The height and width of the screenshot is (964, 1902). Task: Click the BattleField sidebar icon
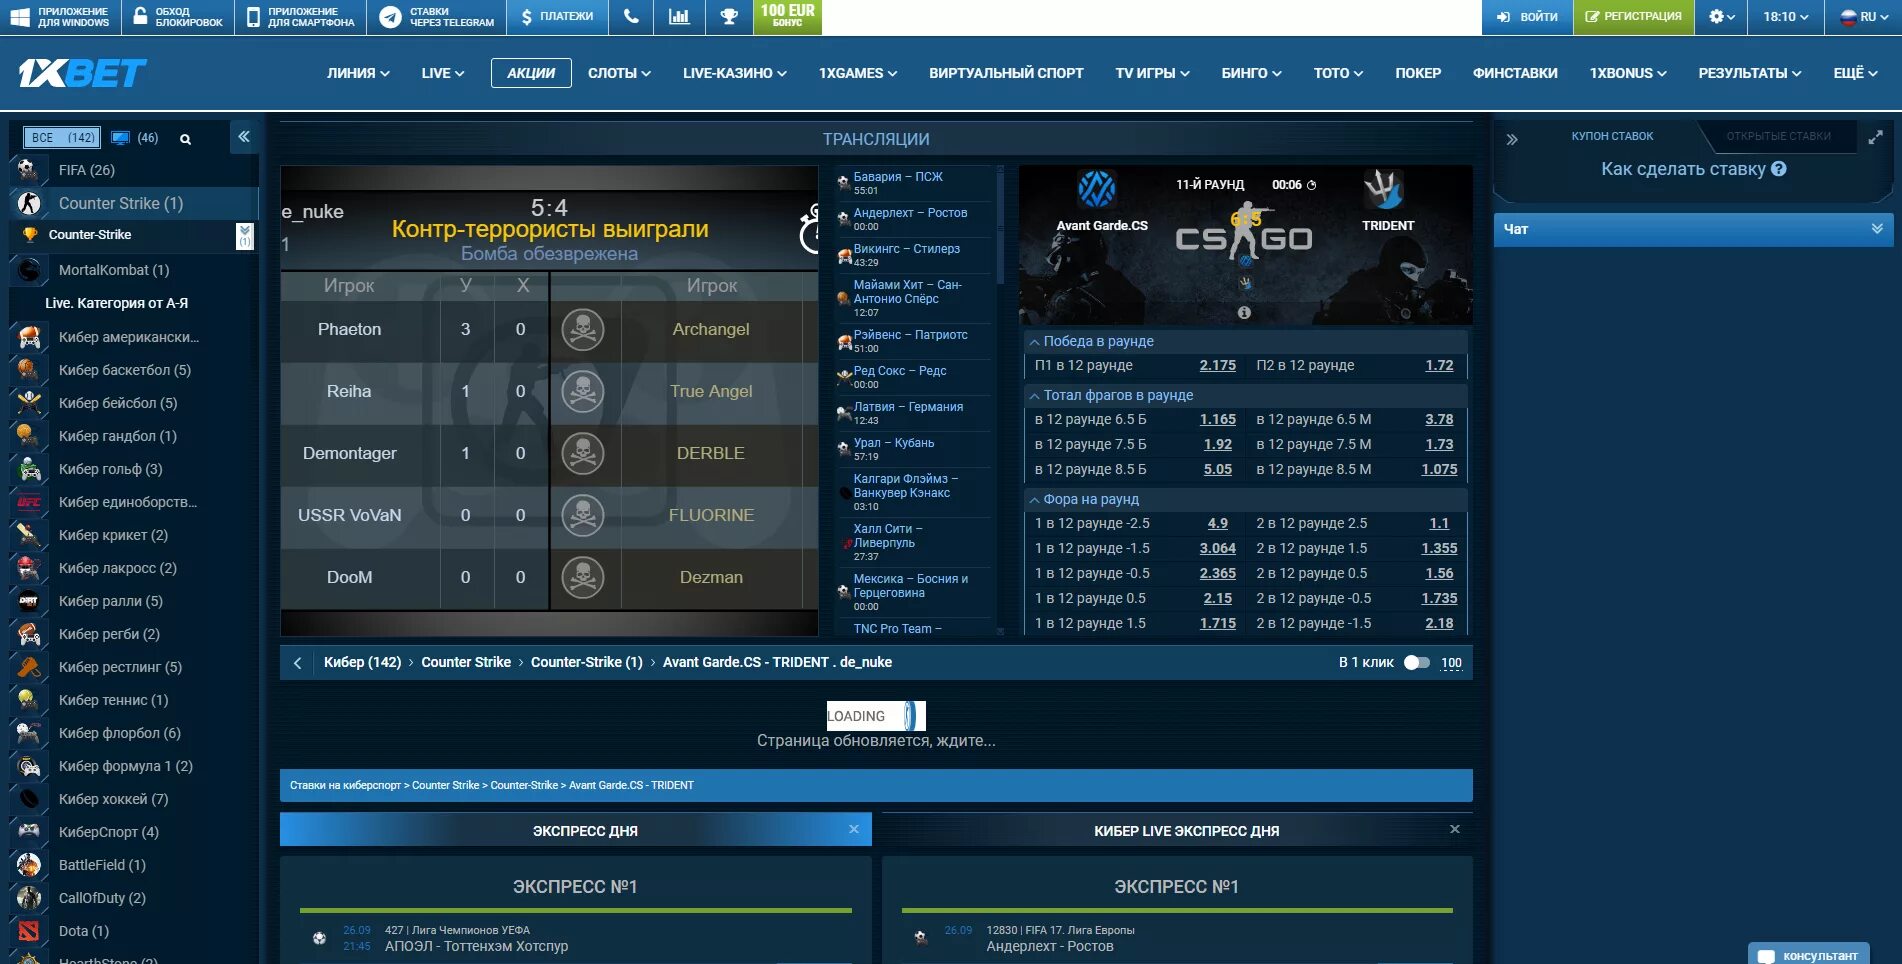tap(29, 865)
